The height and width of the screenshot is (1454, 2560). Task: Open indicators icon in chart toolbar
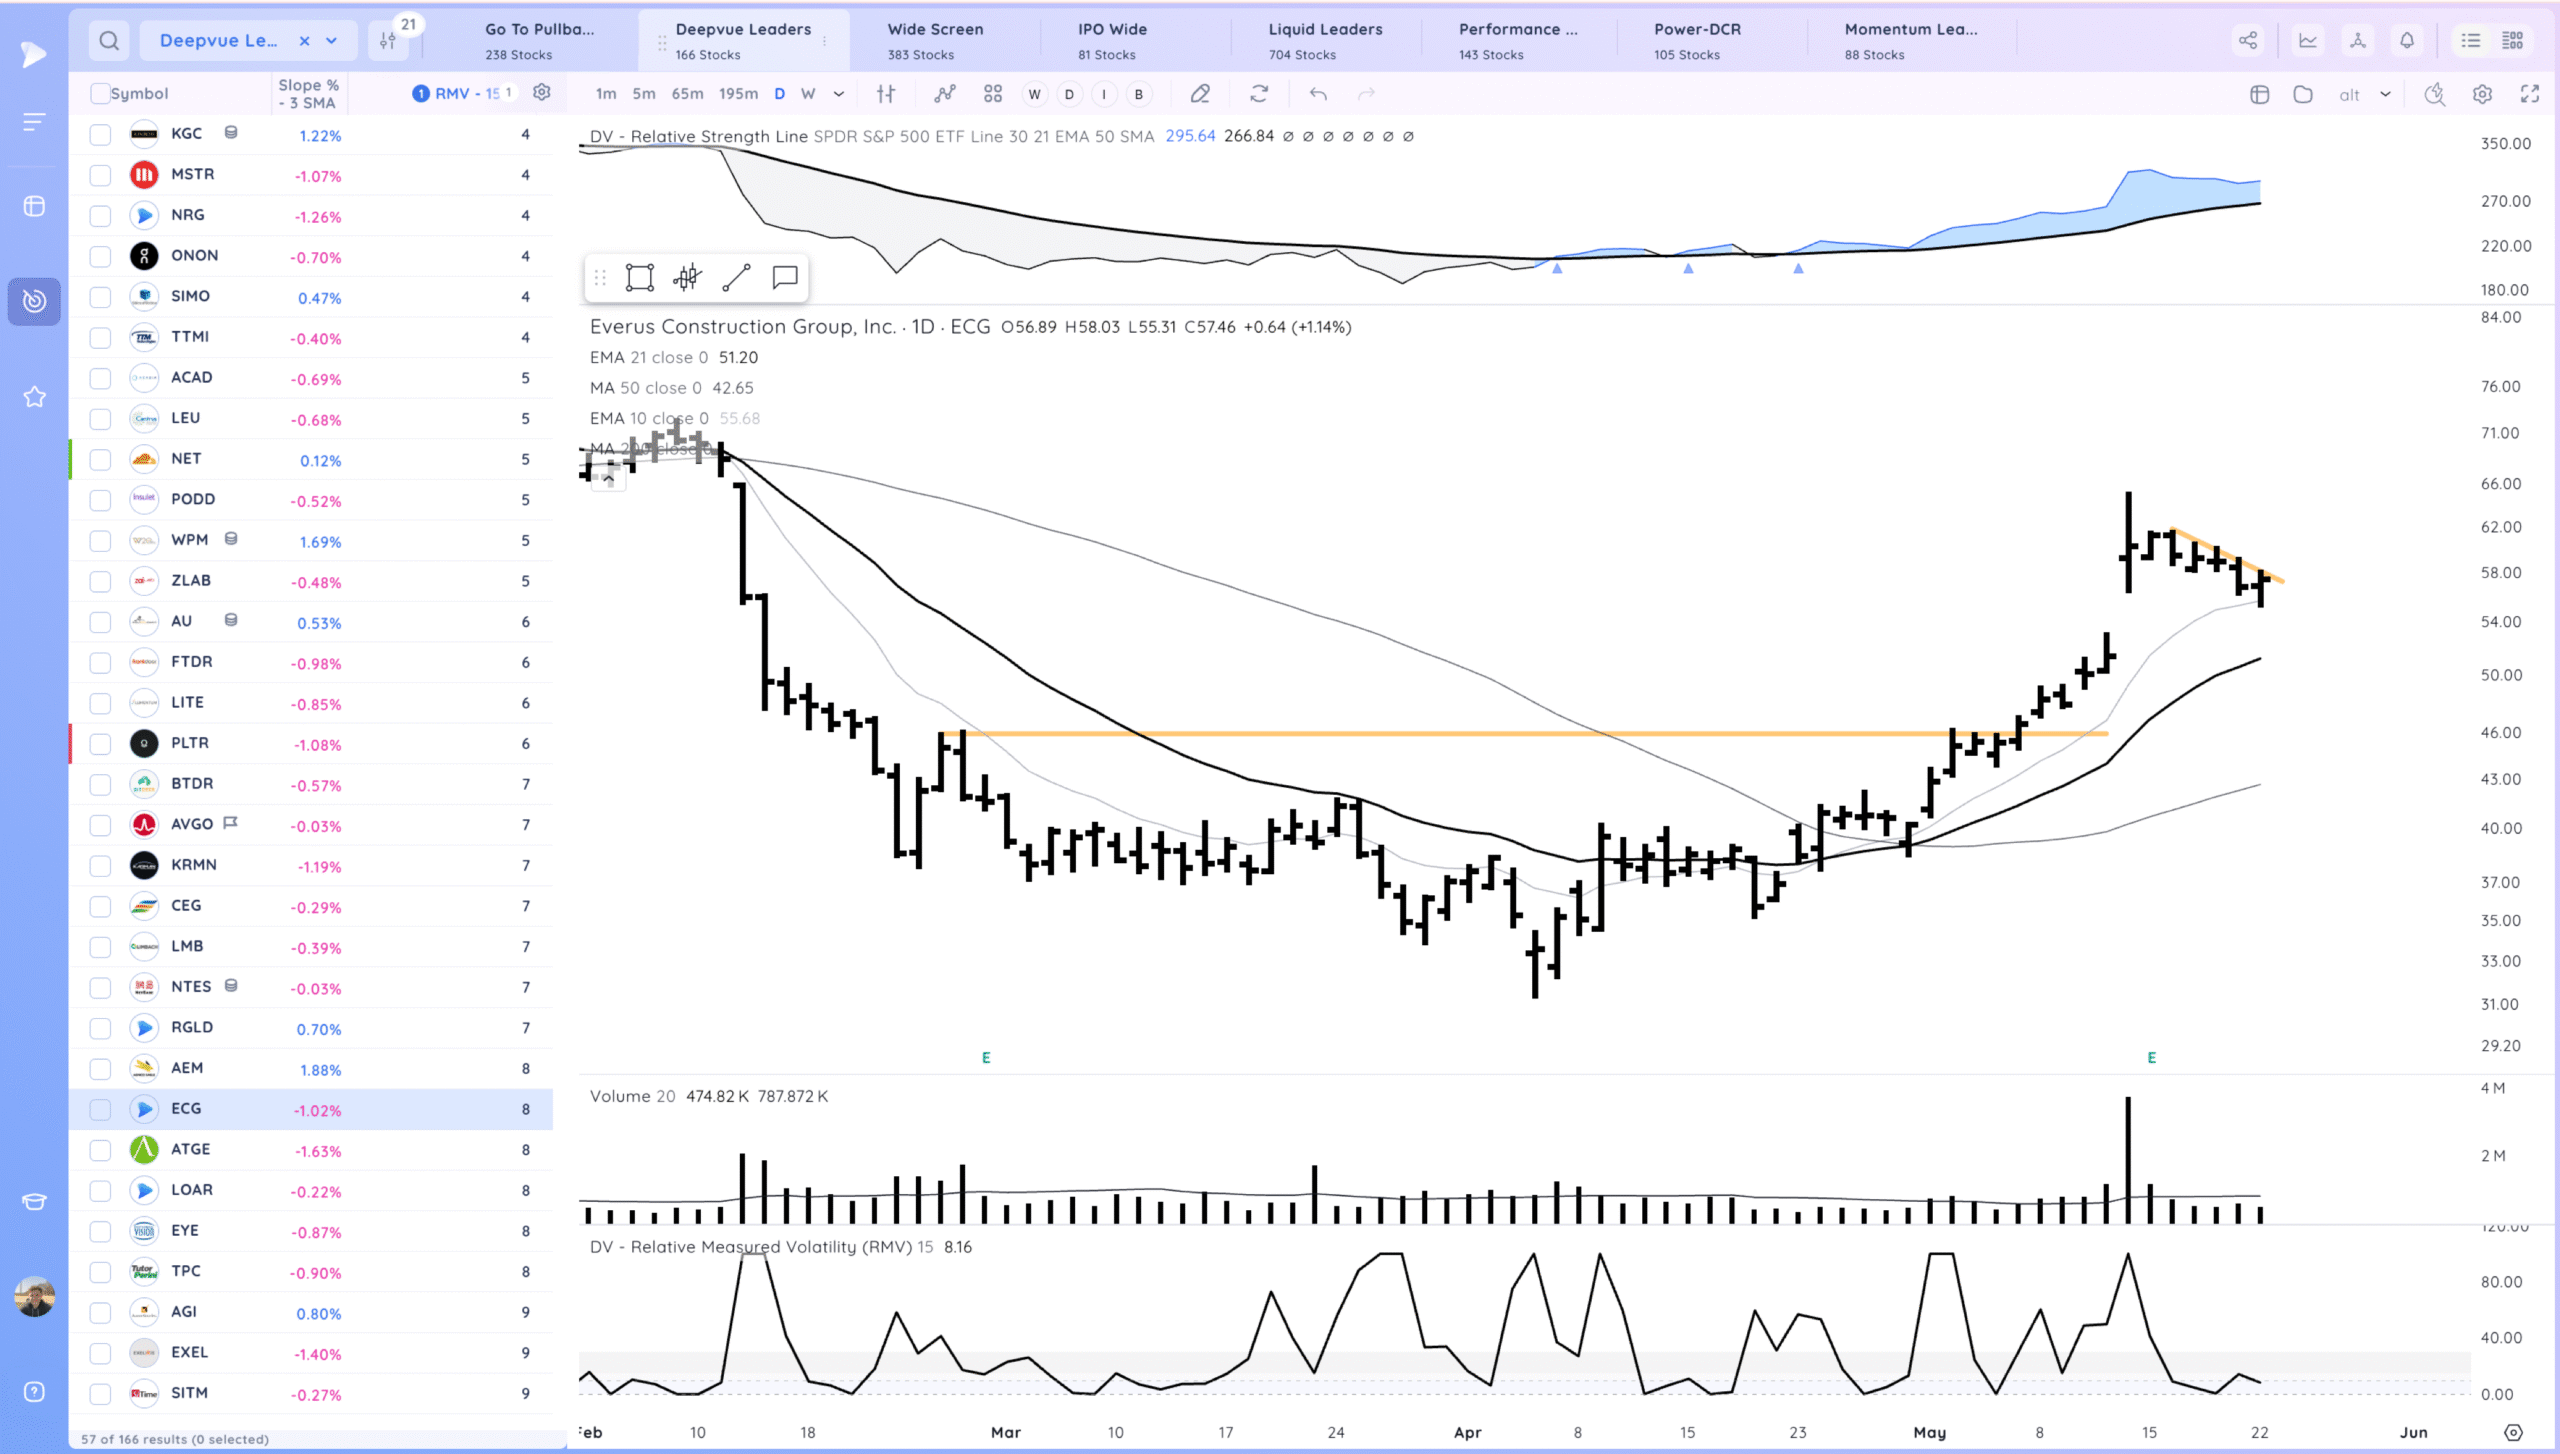945,94
